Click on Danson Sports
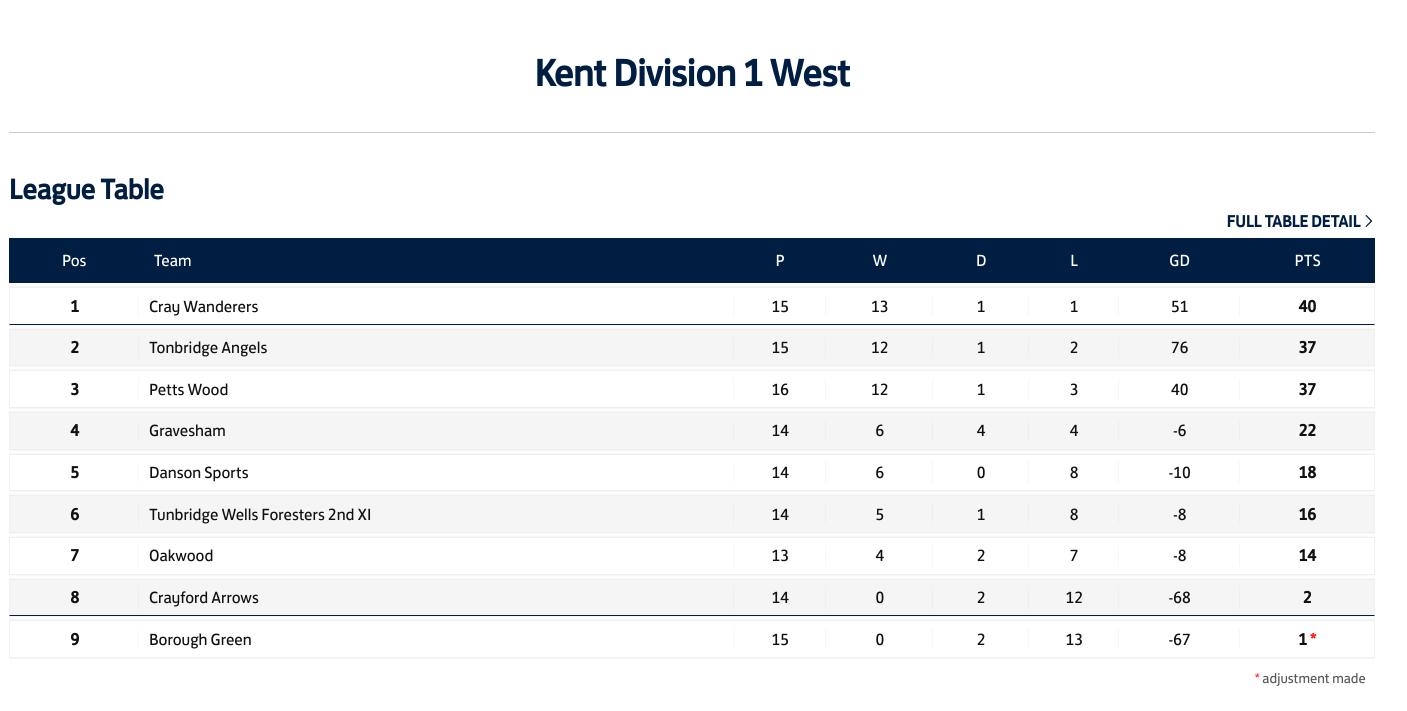 (x=198, y=473)
